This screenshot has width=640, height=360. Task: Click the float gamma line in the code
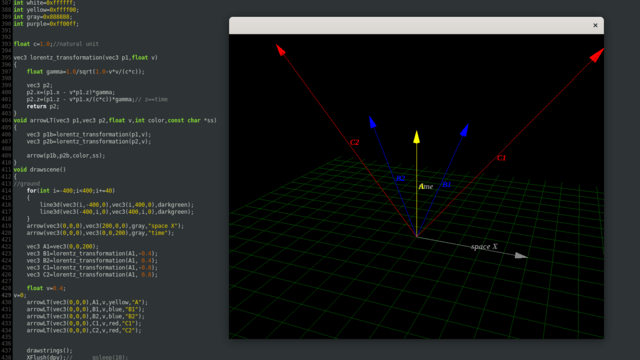(86, 71)
